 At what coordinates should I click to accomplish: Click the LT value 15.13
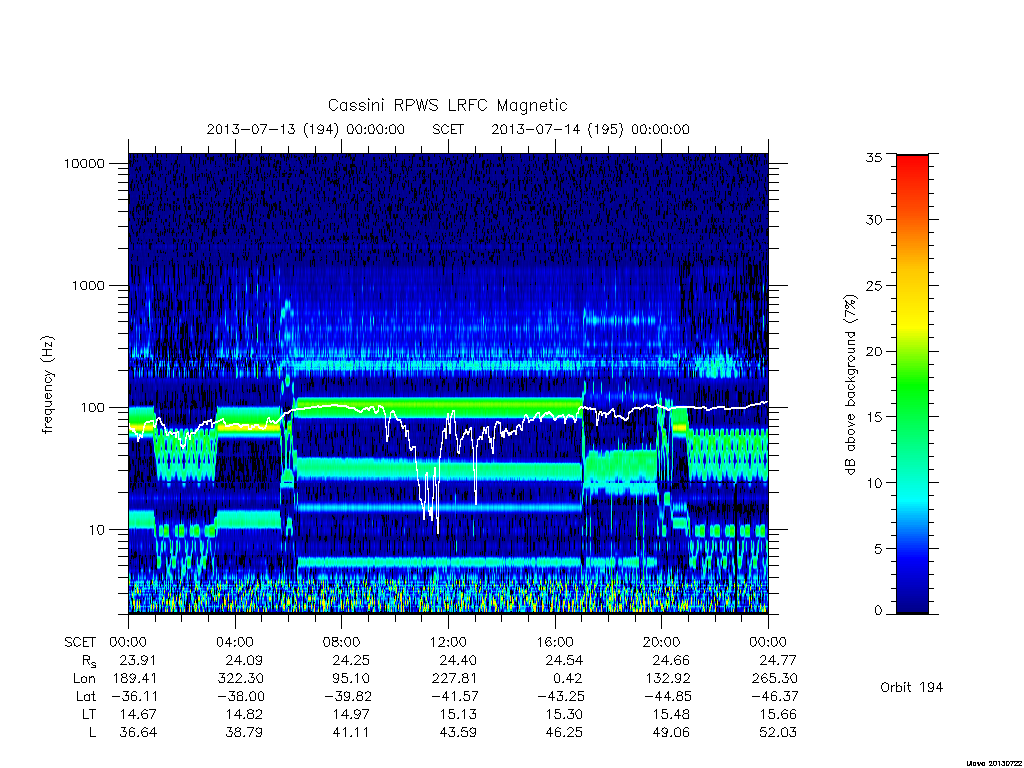tap(458, 715)
